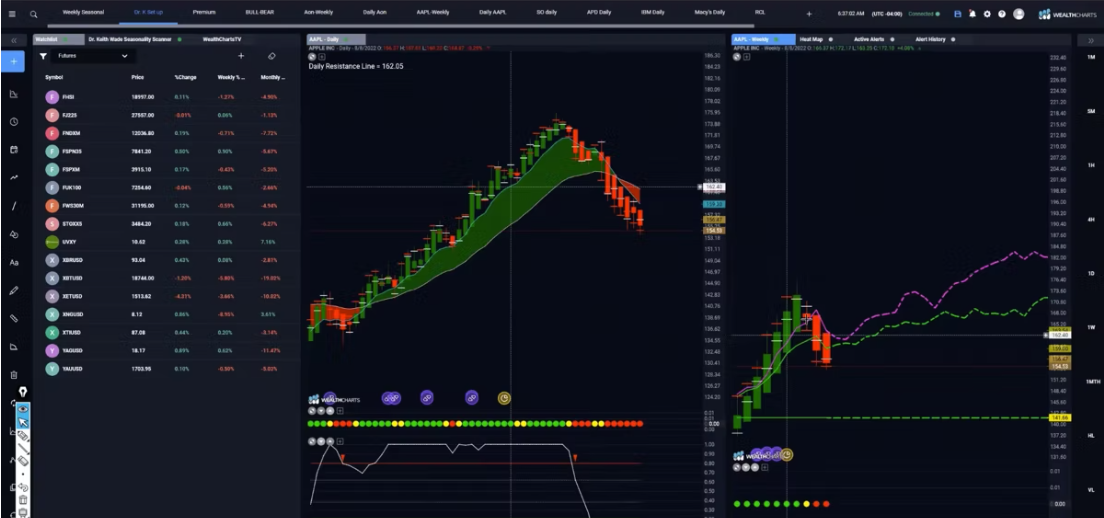Switch to RCL workspace tab

click(760, 13)
